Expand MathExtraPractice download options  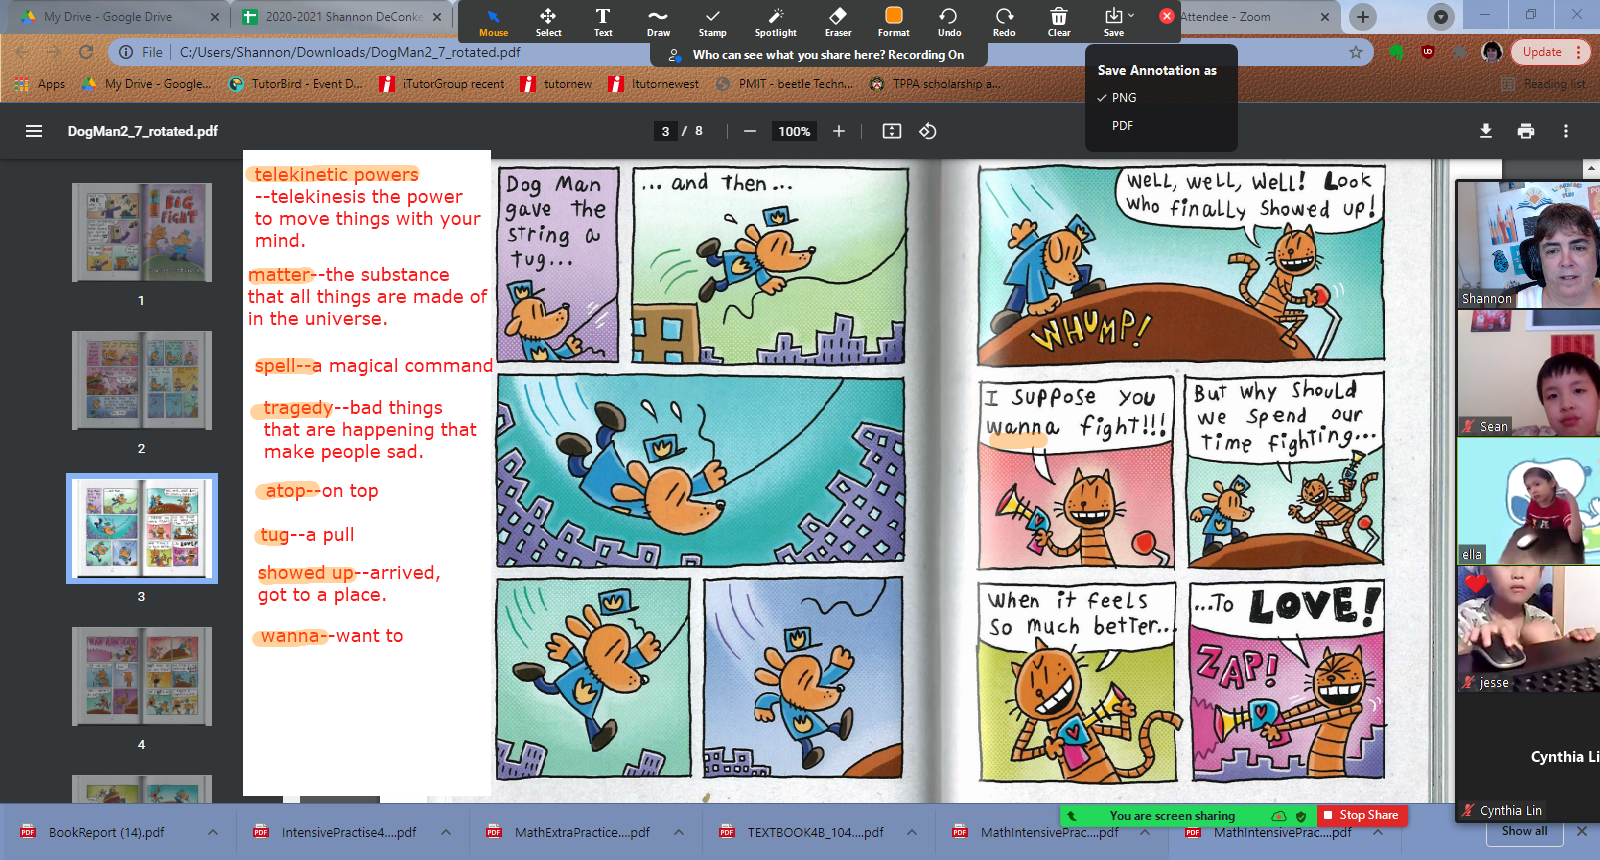(x=679, y=832)
